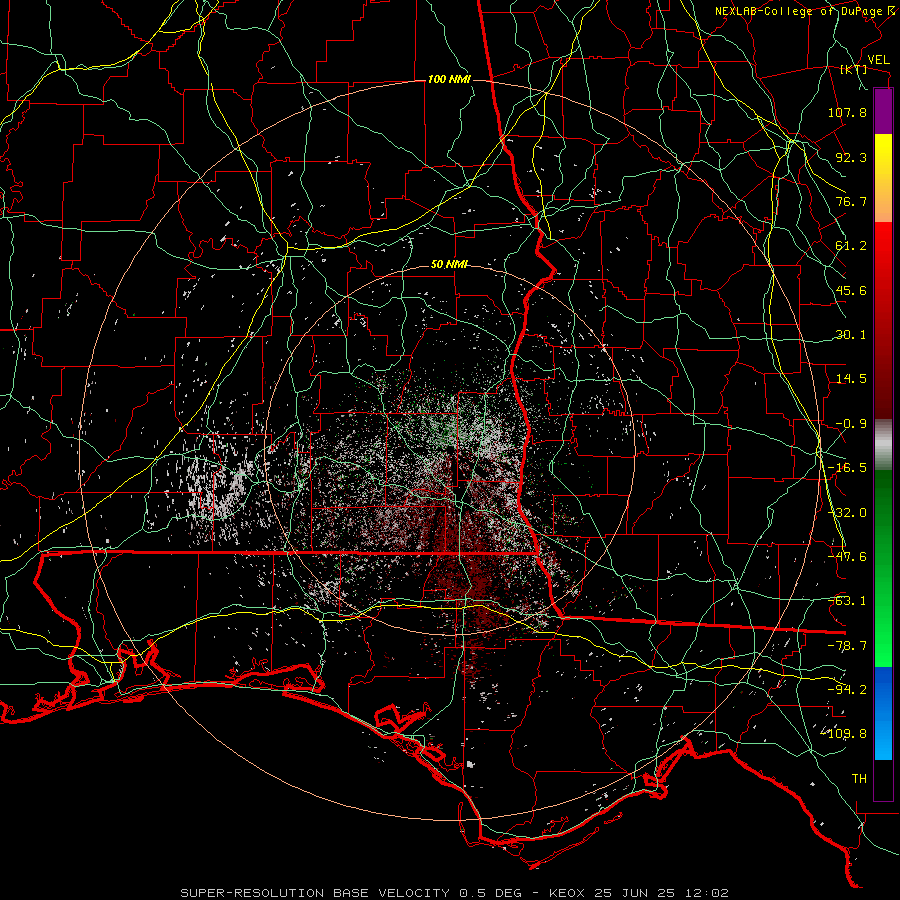The width and height of the screenshot is (900, 900).
Task: Click the red segment of velocity color bar
Action: (883, 320)
